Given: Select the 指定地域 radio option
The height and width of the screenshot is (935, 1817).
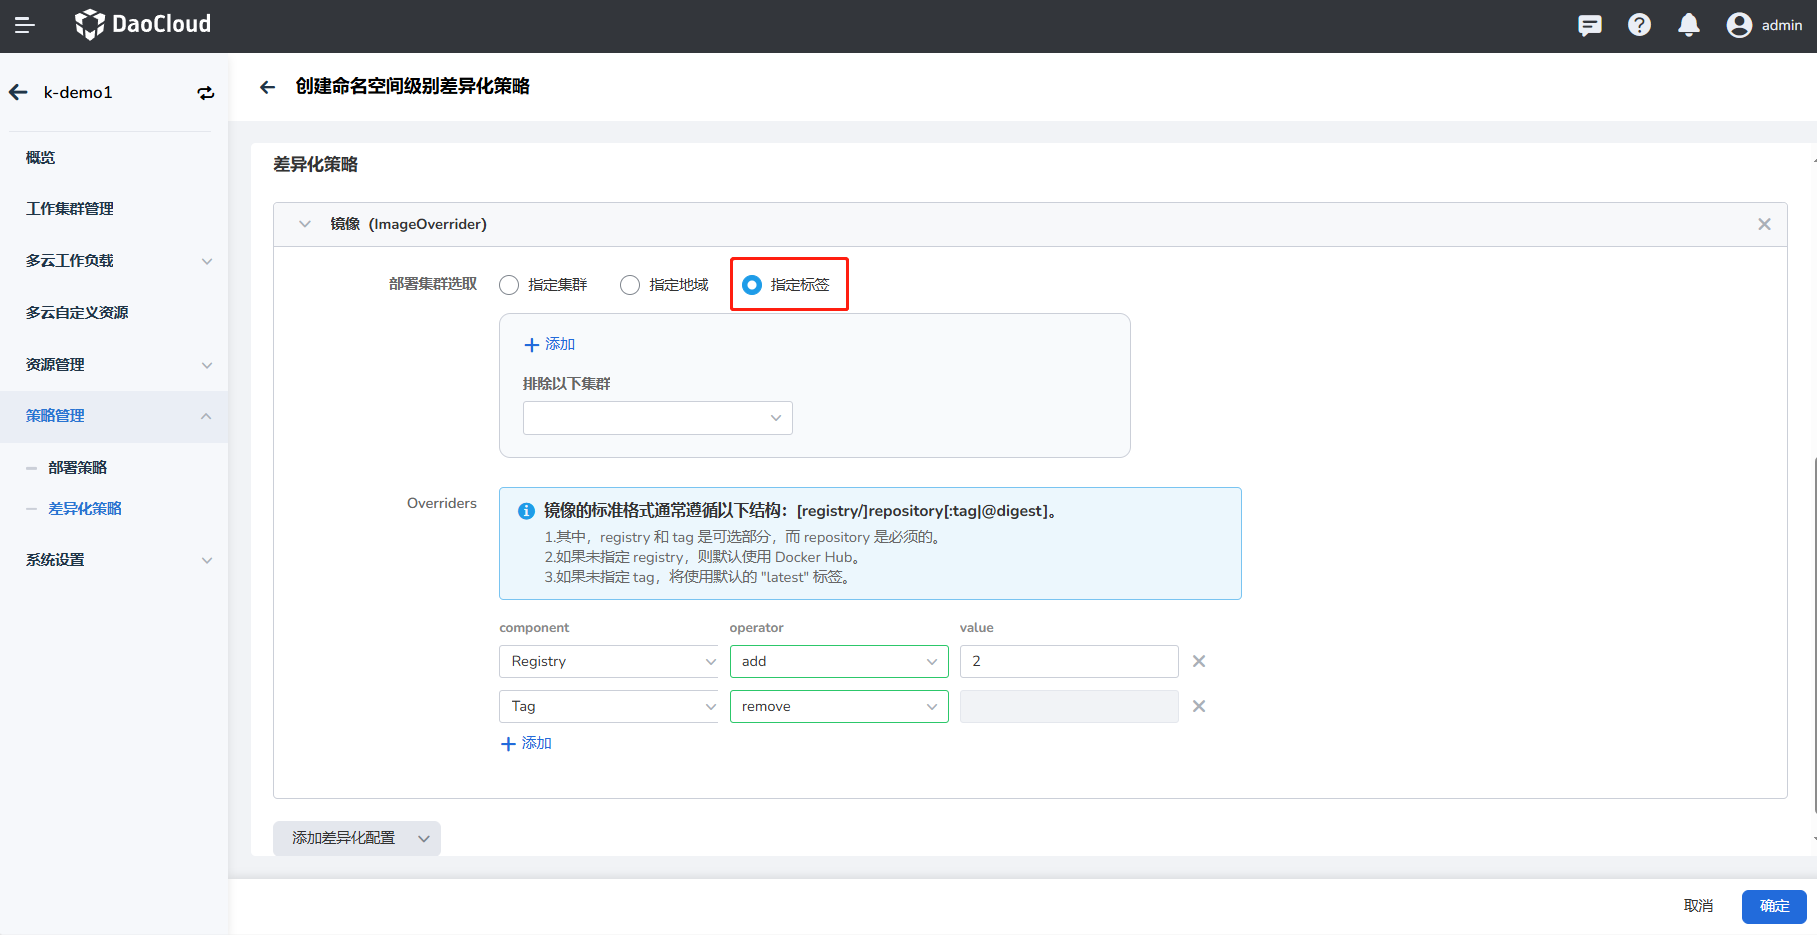Looking at the screenshot, I should [630, 285].
